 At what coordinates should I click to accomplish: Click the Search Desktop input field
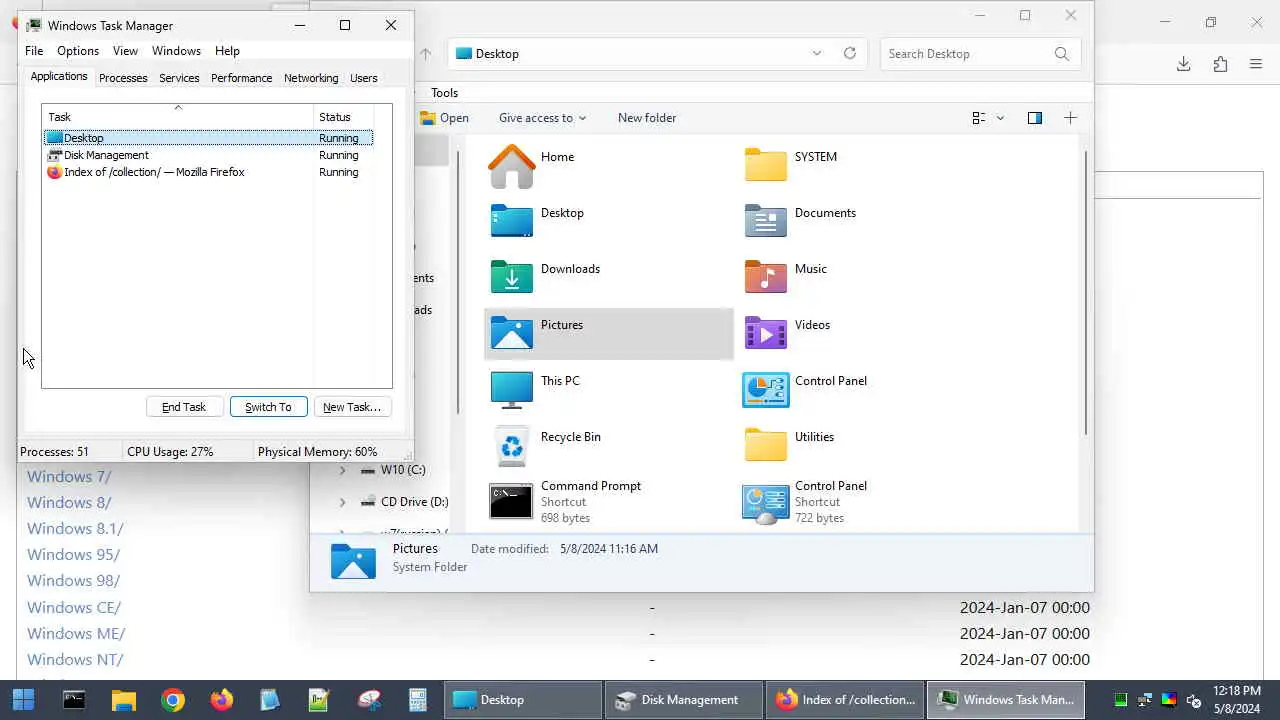(x=967, y=54)
